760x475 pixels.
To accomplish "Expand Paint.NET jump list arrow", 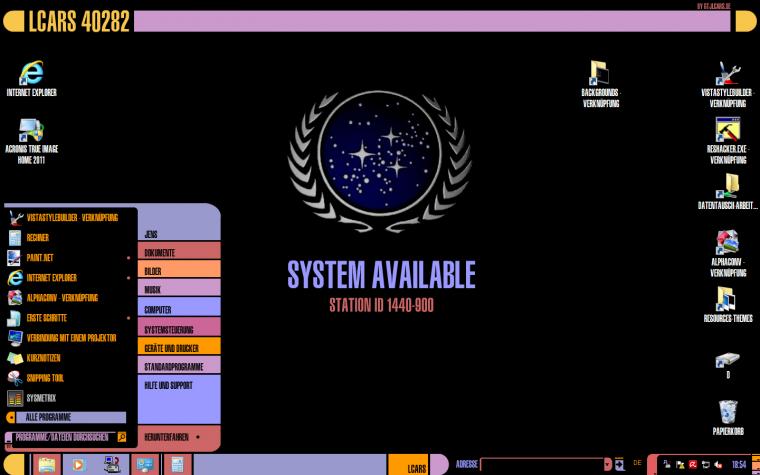I will [128, 258].
